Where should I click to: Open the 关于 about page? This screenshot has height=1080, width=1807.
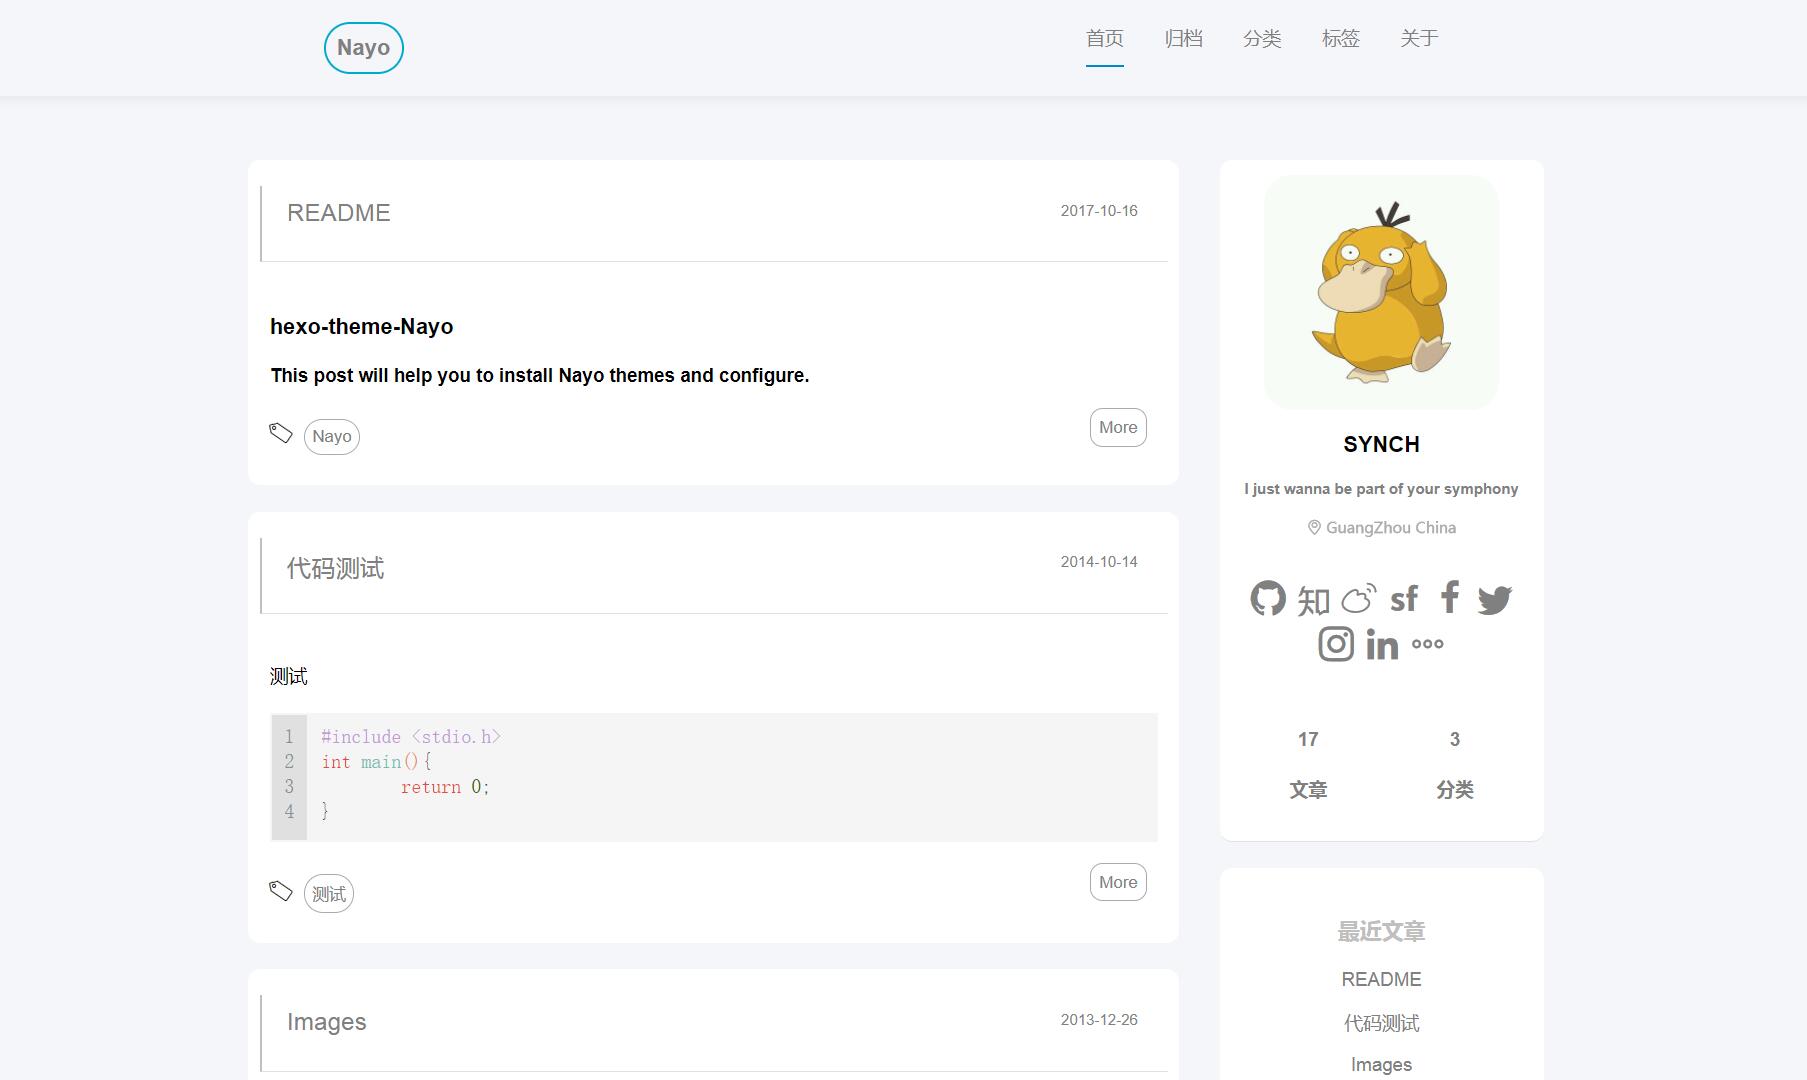(x=1419, y=39)
